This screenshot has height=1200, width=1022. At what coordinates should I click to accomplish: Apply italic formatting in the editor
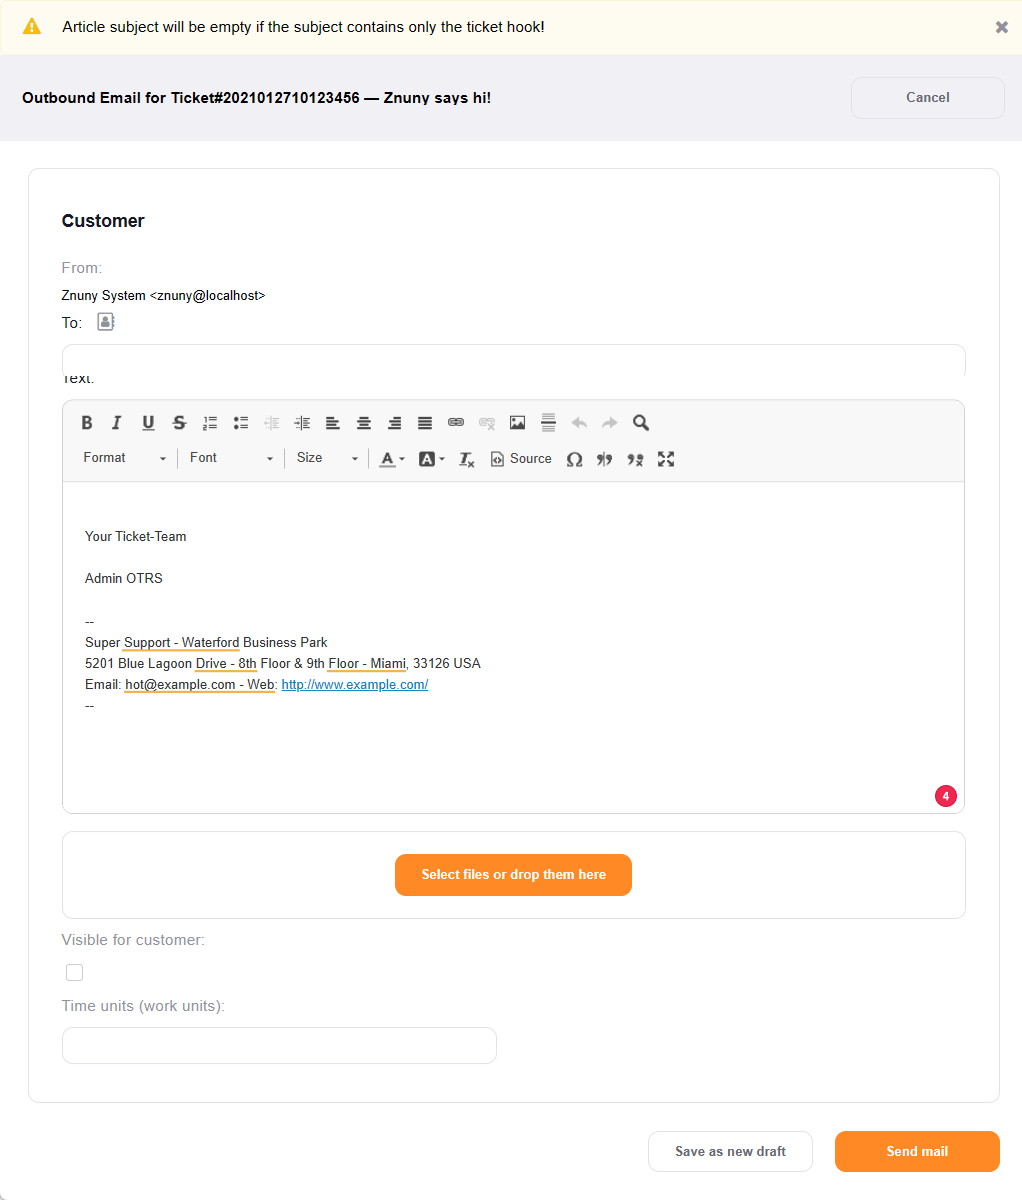pyautogui.click(x=117, y=422)
